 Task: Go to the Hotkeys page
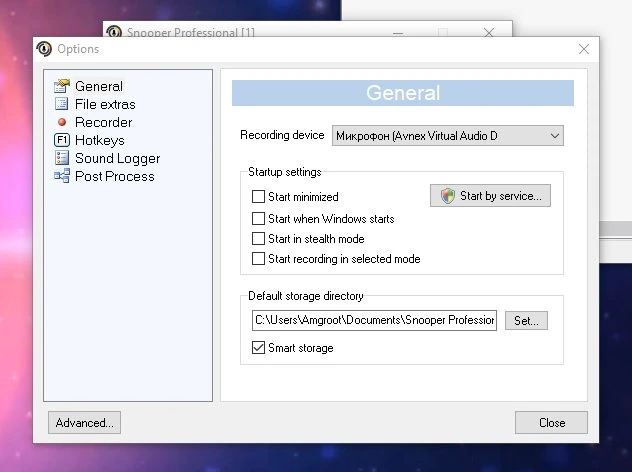pyautogui.click(x=100, y=140)
